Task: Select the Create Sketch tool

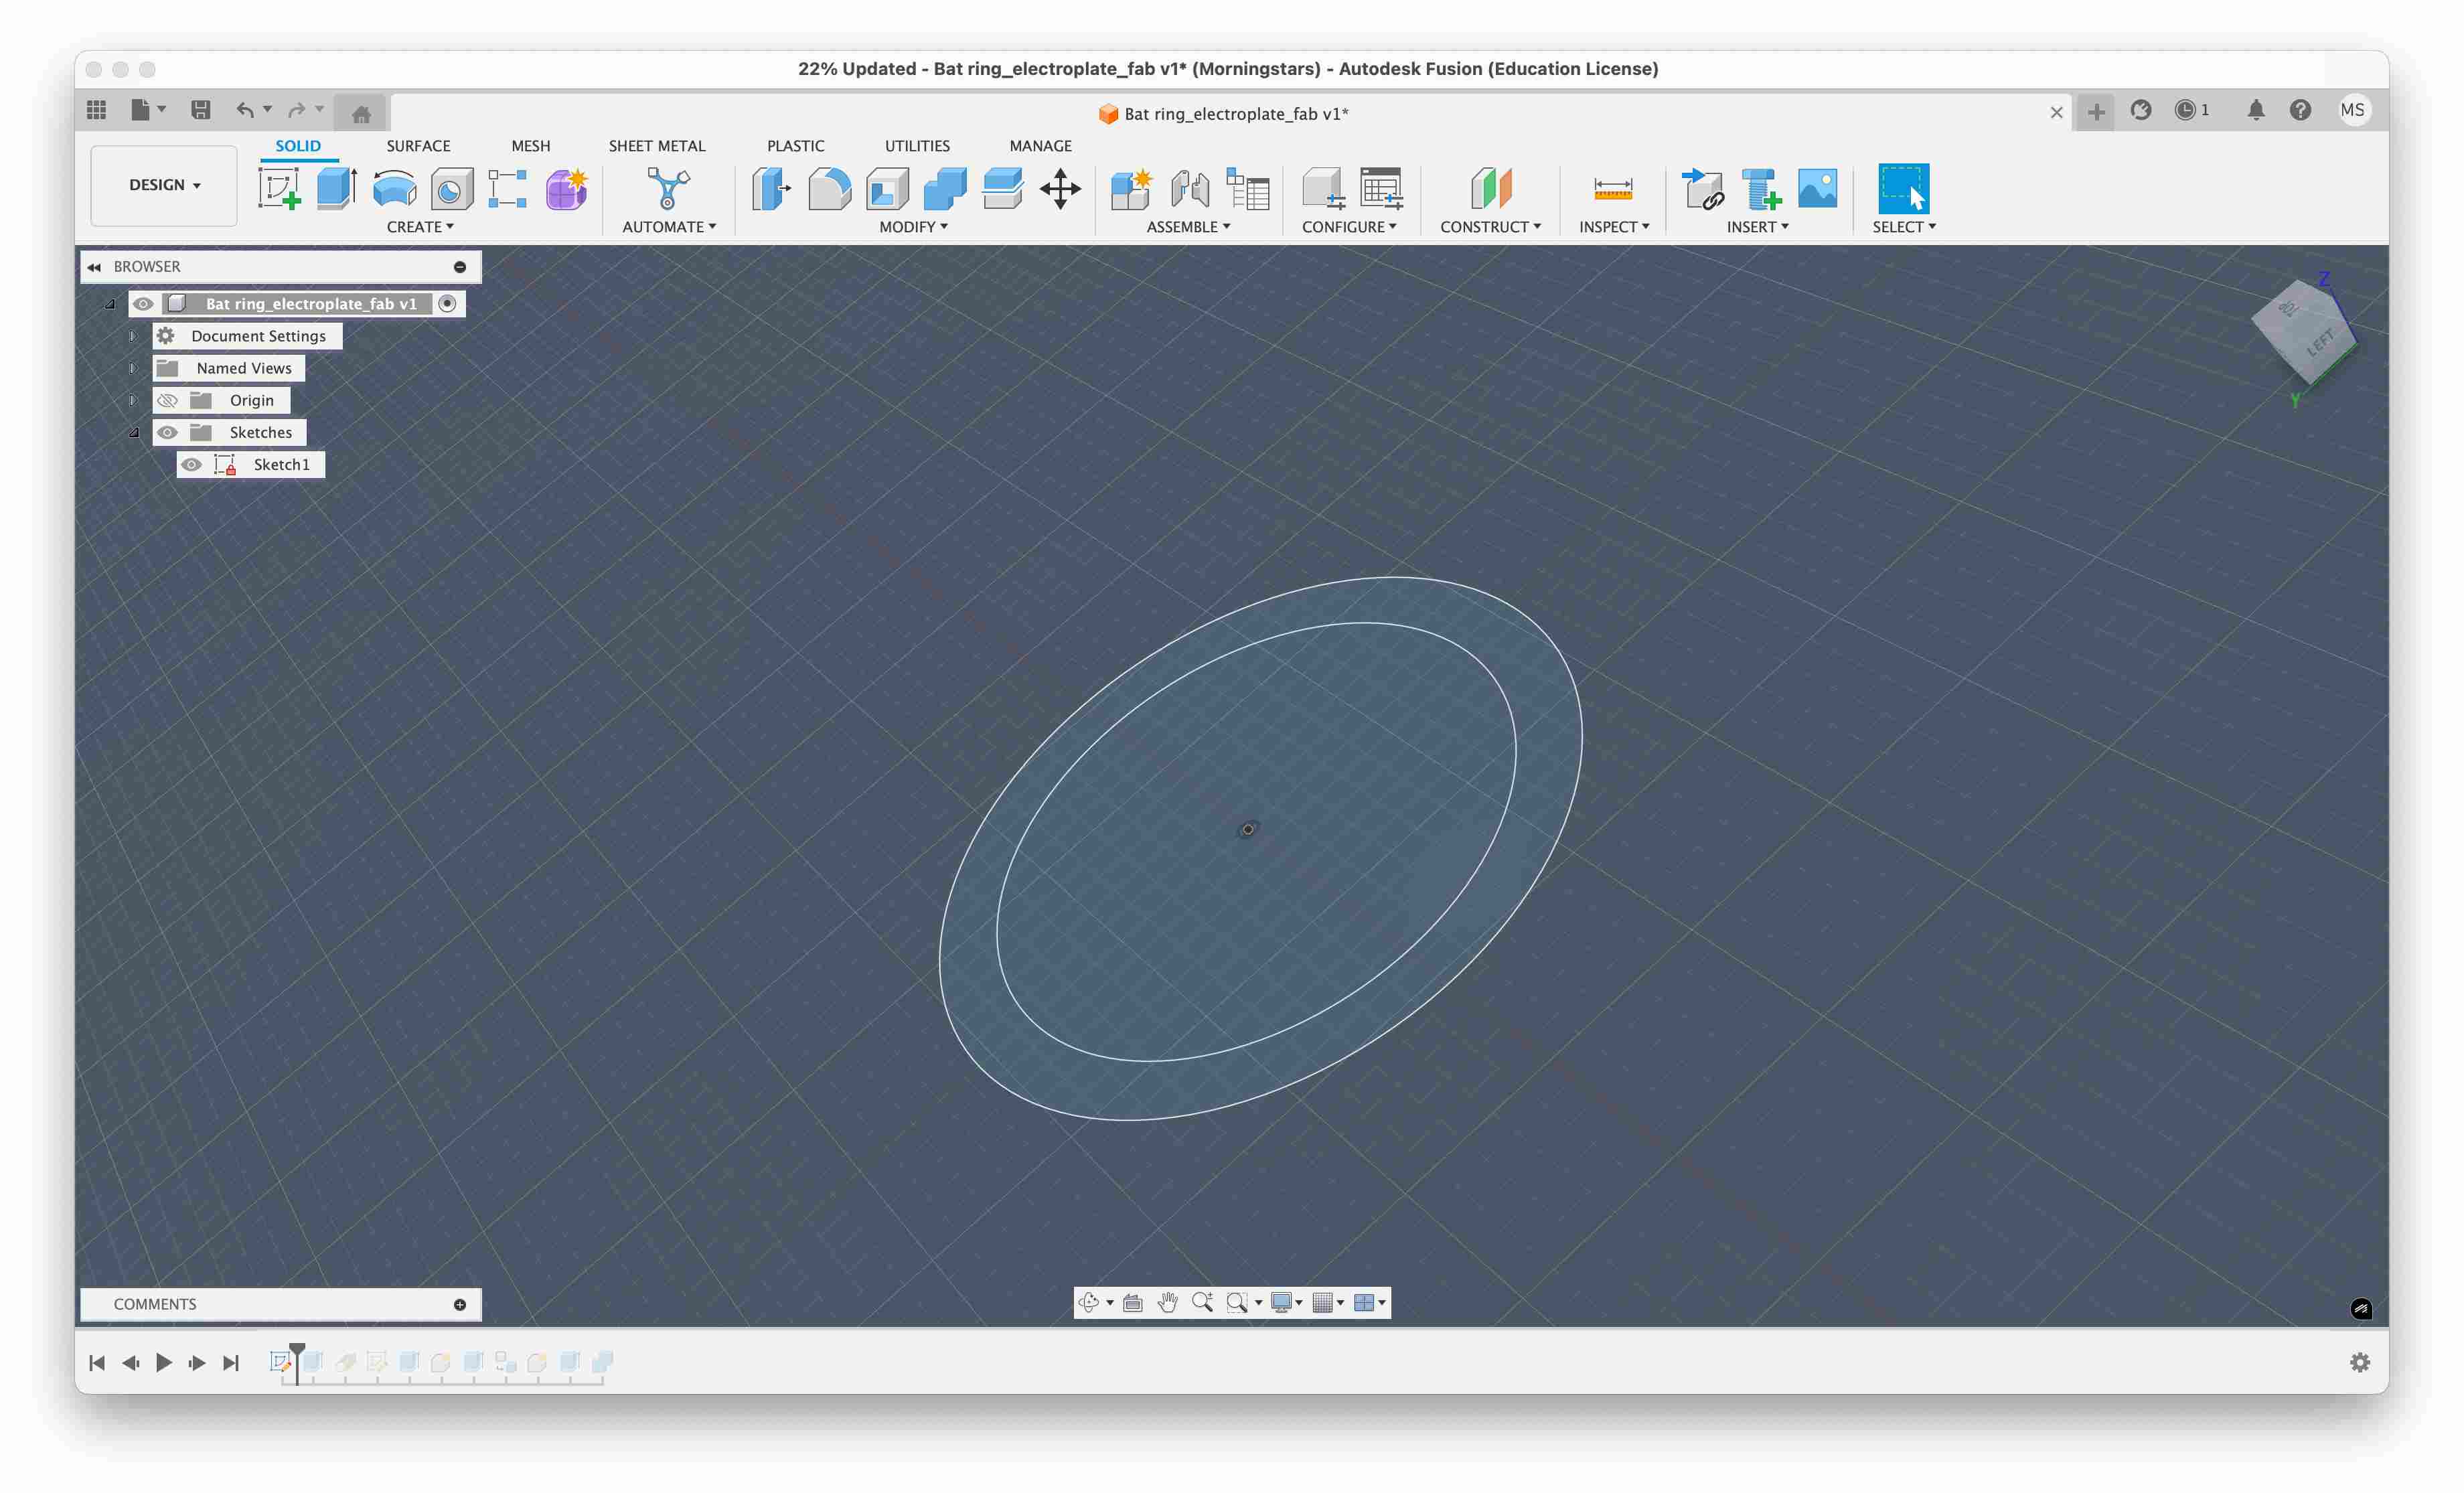Action: click(x=280, y=188)
